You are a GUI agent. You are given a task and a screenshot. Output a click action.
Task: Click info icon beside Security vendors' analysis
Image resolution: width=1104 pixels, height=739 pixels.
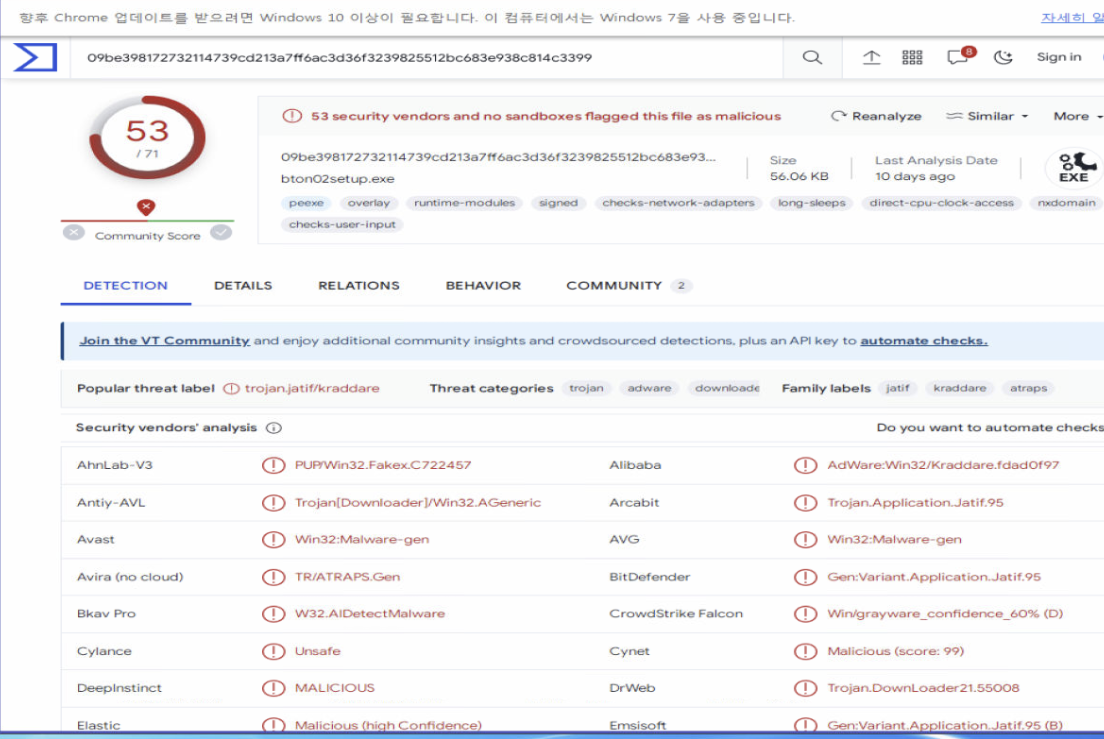pos(274,428)
